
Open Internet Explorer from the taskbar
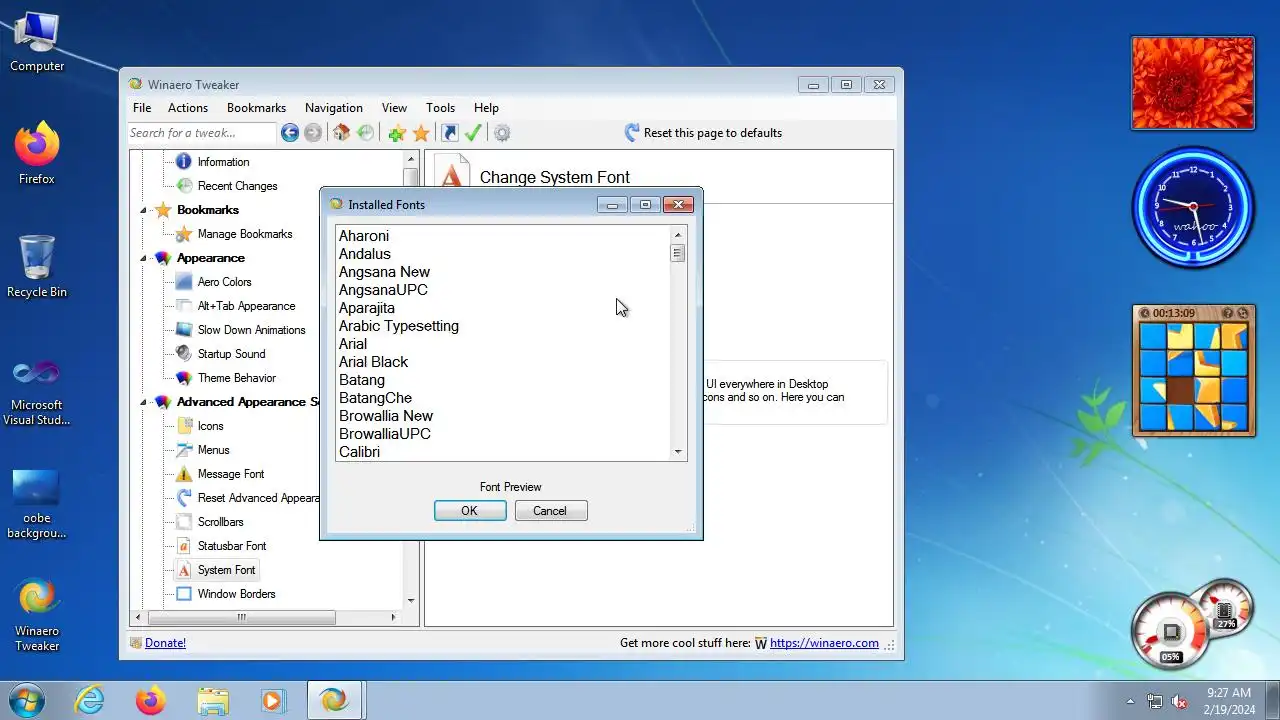pyautogui.click(x=90, y=700)
